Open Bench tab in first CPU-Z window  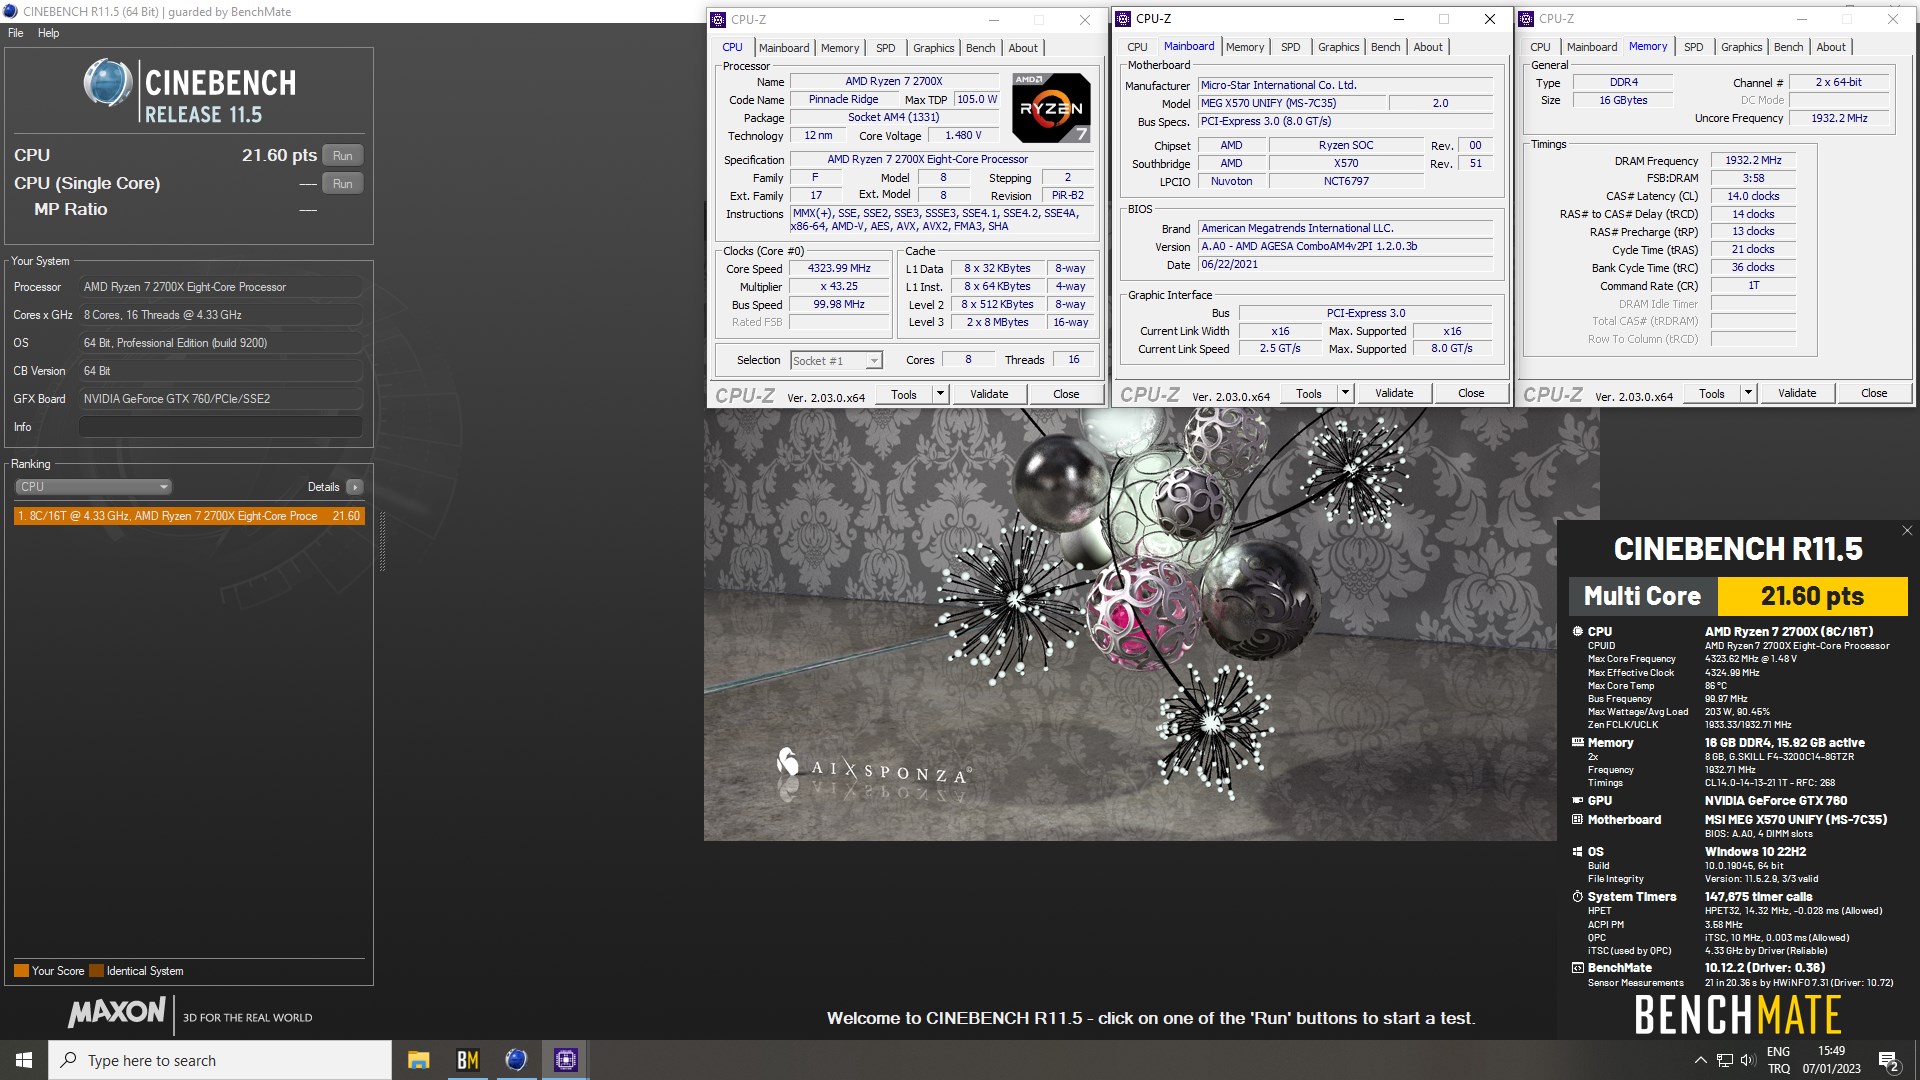(981, 48)
